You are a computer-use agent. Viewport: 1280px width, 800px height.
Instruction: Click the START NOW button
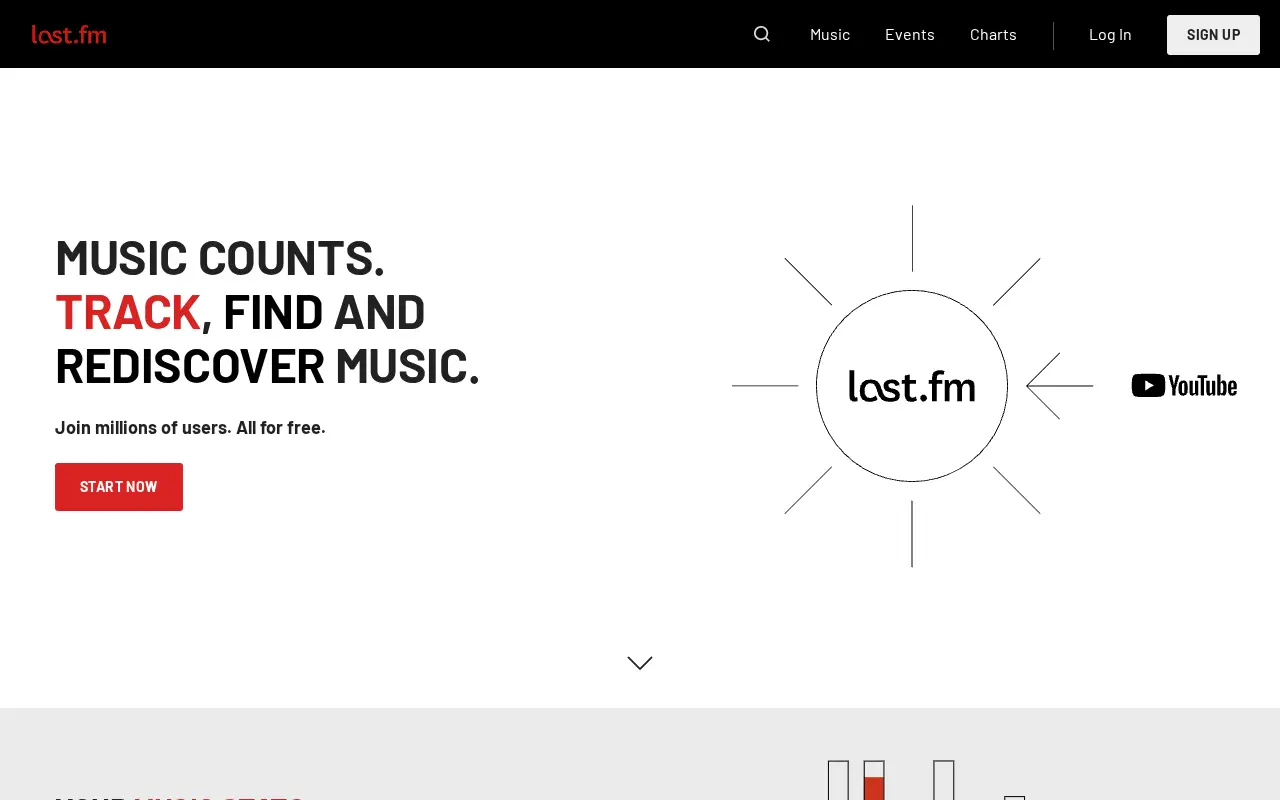119,487
